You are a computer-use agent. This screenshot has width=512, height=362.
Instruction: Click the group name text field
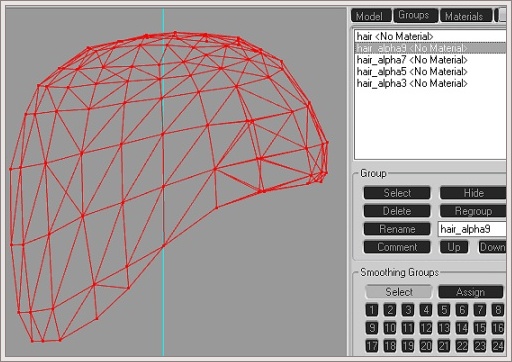tap(472, 229)
